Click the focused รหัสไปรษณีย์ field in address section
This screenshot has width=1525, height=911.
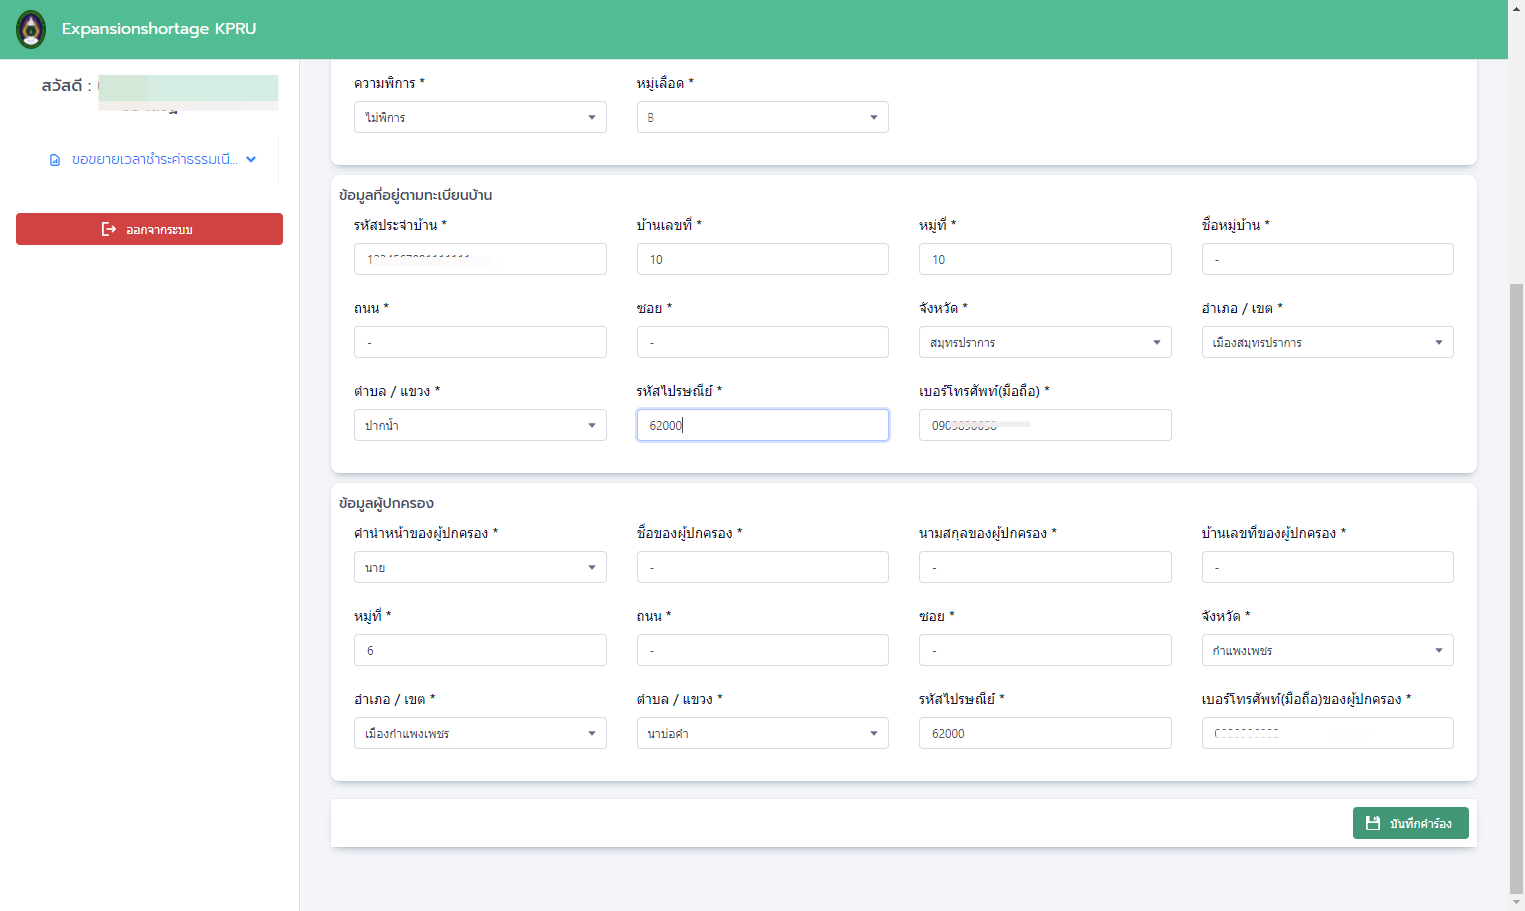[762, 425]
